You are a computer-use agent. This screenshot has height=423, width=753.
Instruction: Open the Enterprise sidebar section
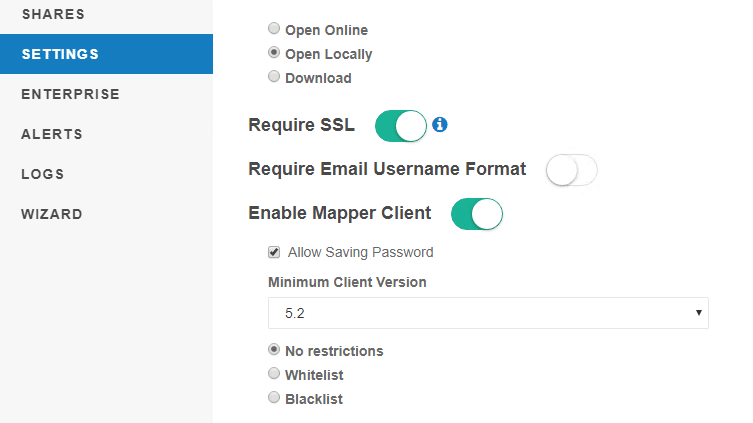point(70,94)
